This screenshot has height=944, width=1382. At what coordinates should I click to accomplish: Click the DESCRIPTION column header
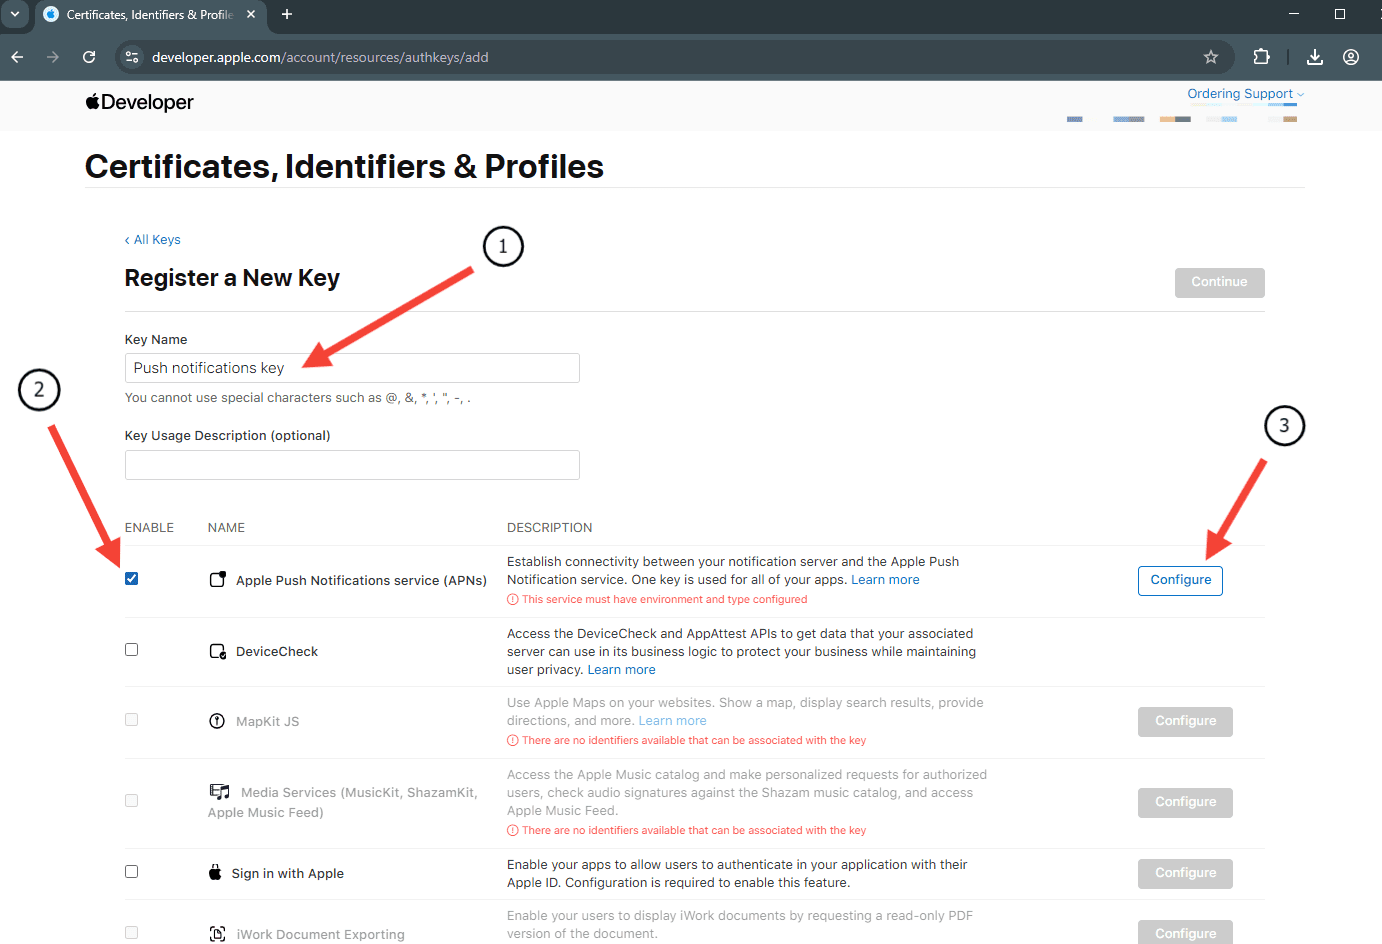(x=549, y=528)
